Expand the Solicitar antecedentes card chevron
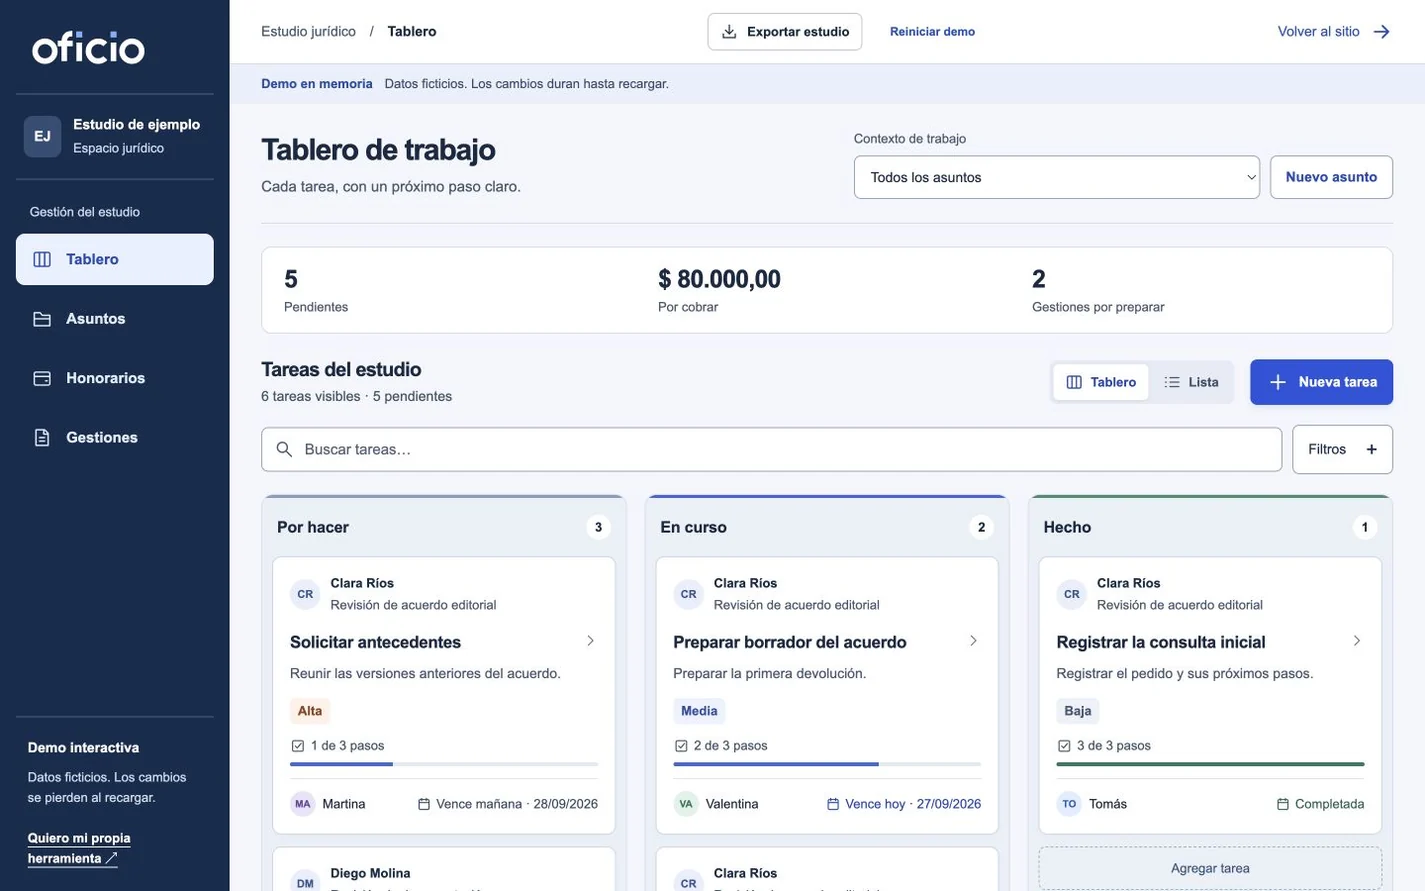Screen dimensions: 1425x891 tap(590, 641)
